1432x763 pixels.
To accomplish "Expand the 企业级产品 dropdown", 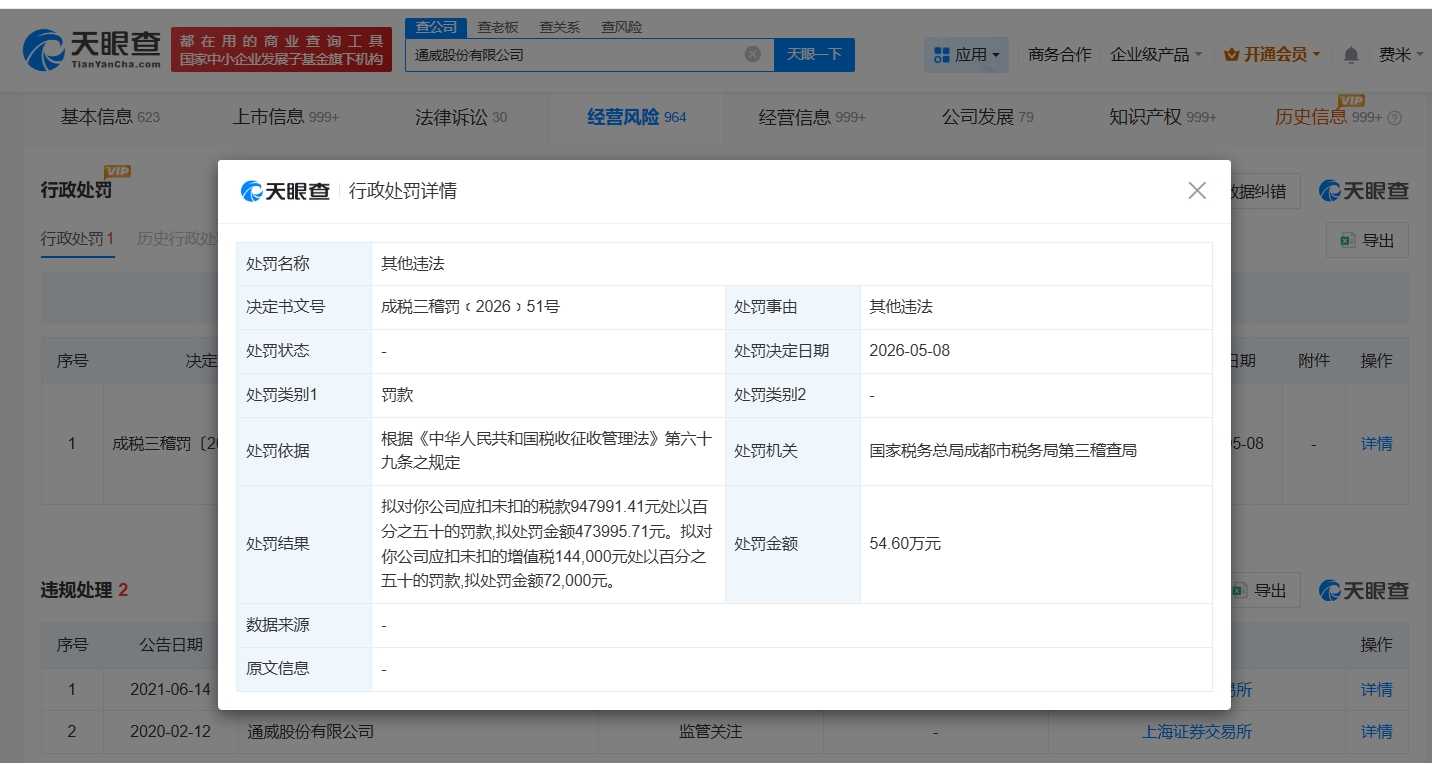I will pos(1156,54).
